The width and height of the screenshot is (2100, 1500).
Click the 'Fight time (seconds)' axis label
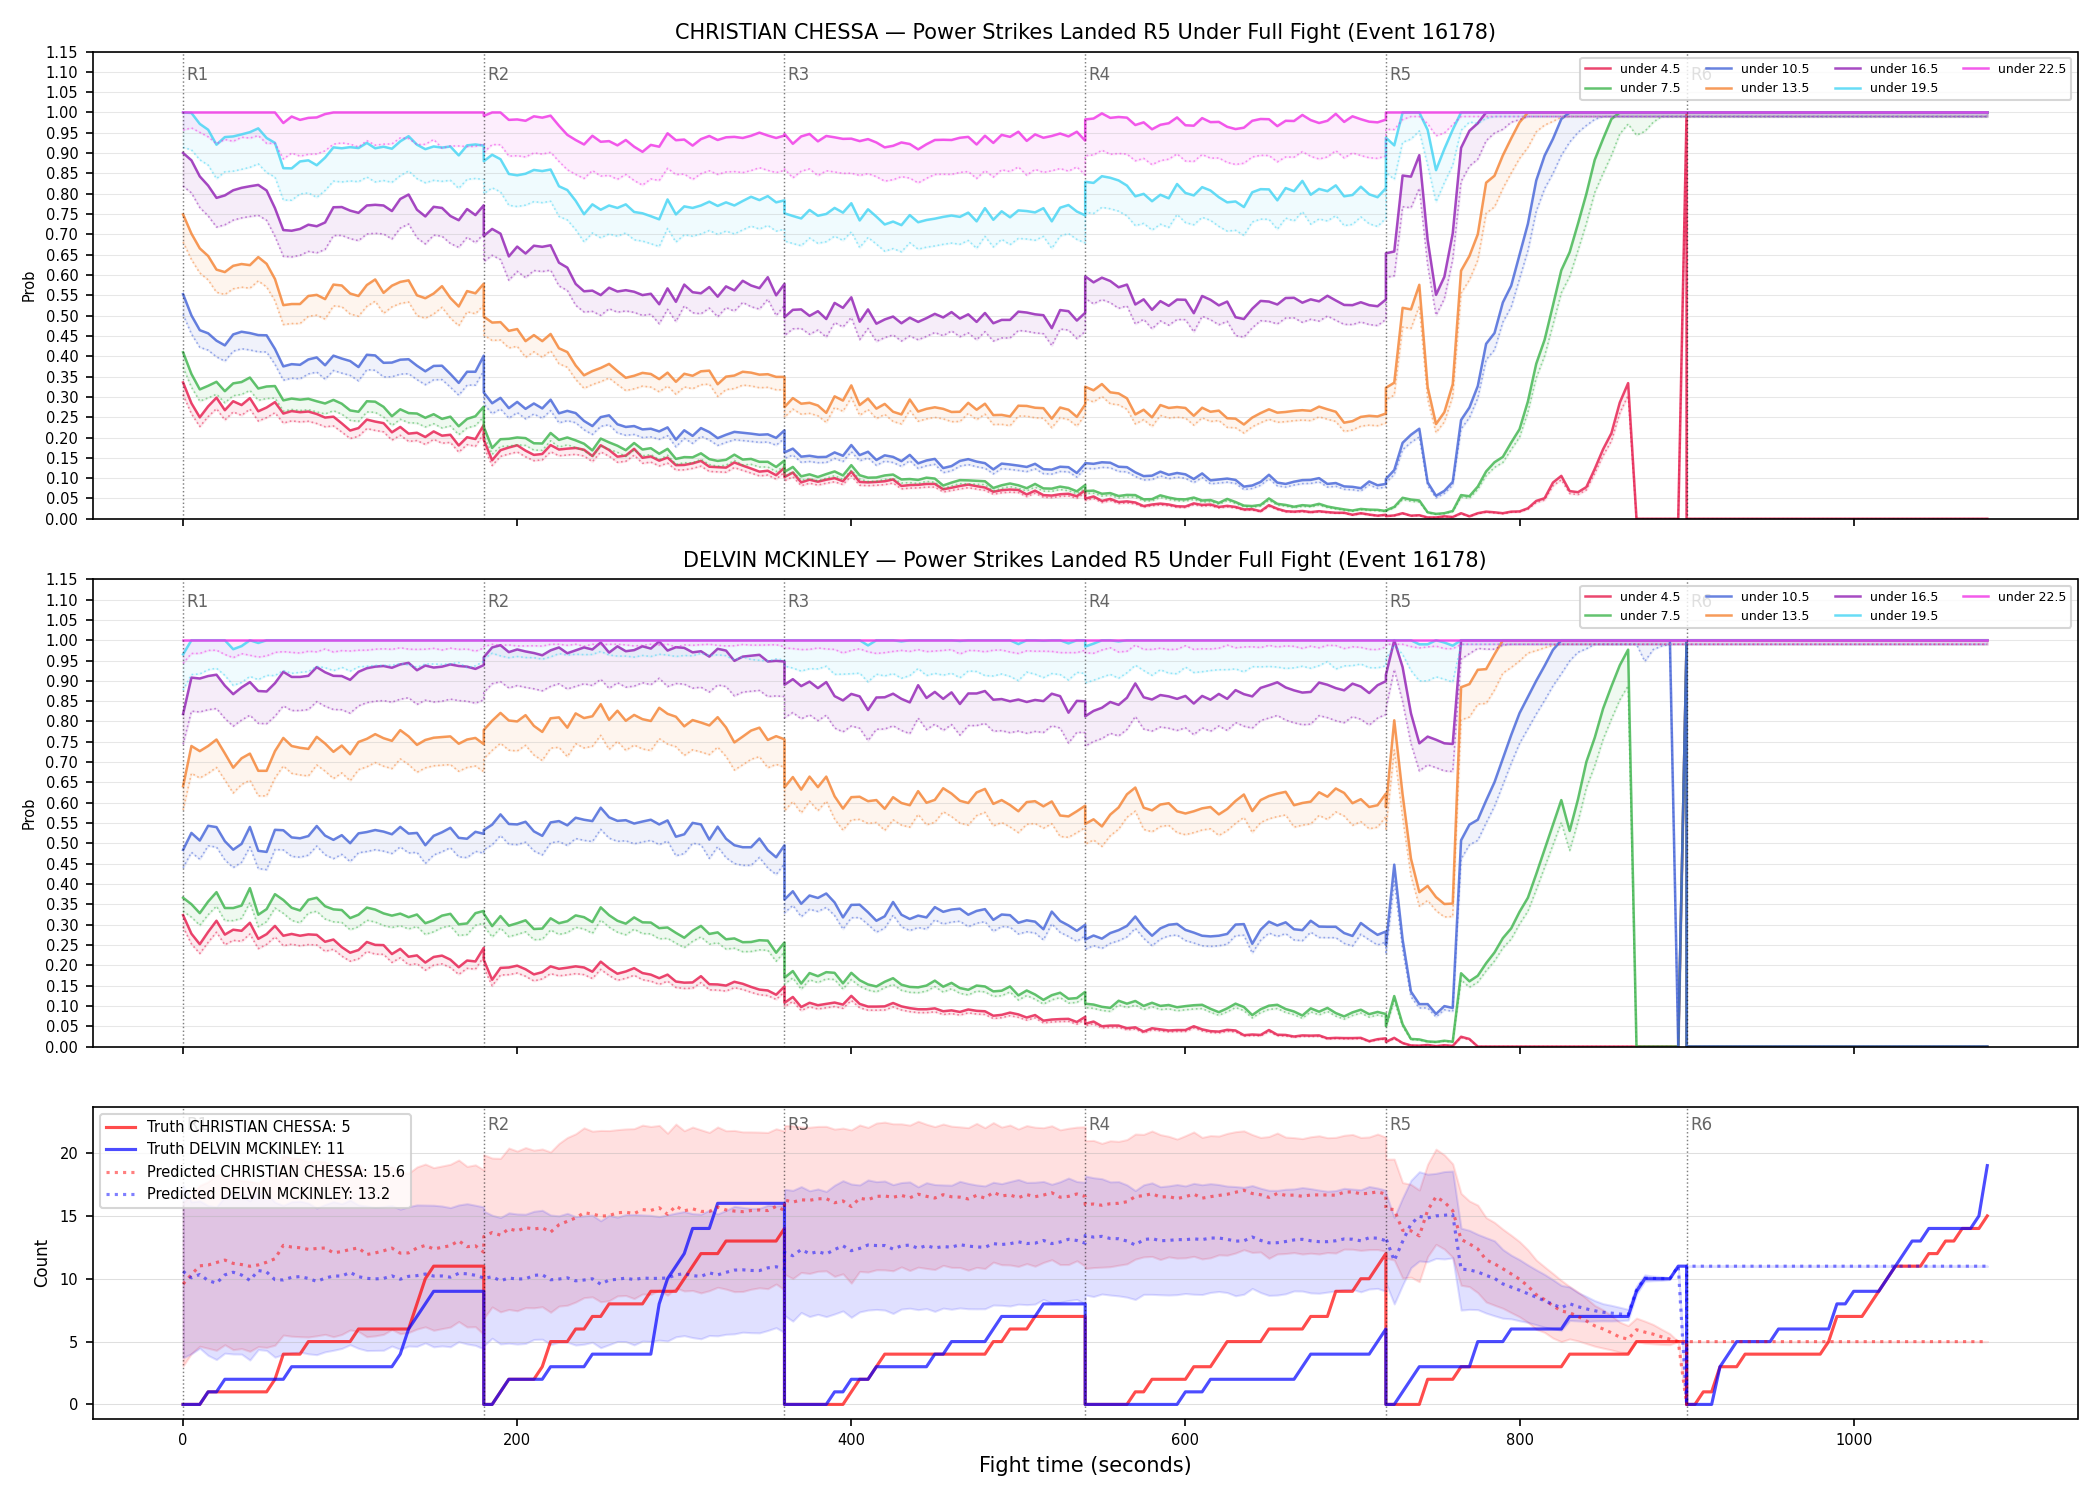click(1085, 1465)
